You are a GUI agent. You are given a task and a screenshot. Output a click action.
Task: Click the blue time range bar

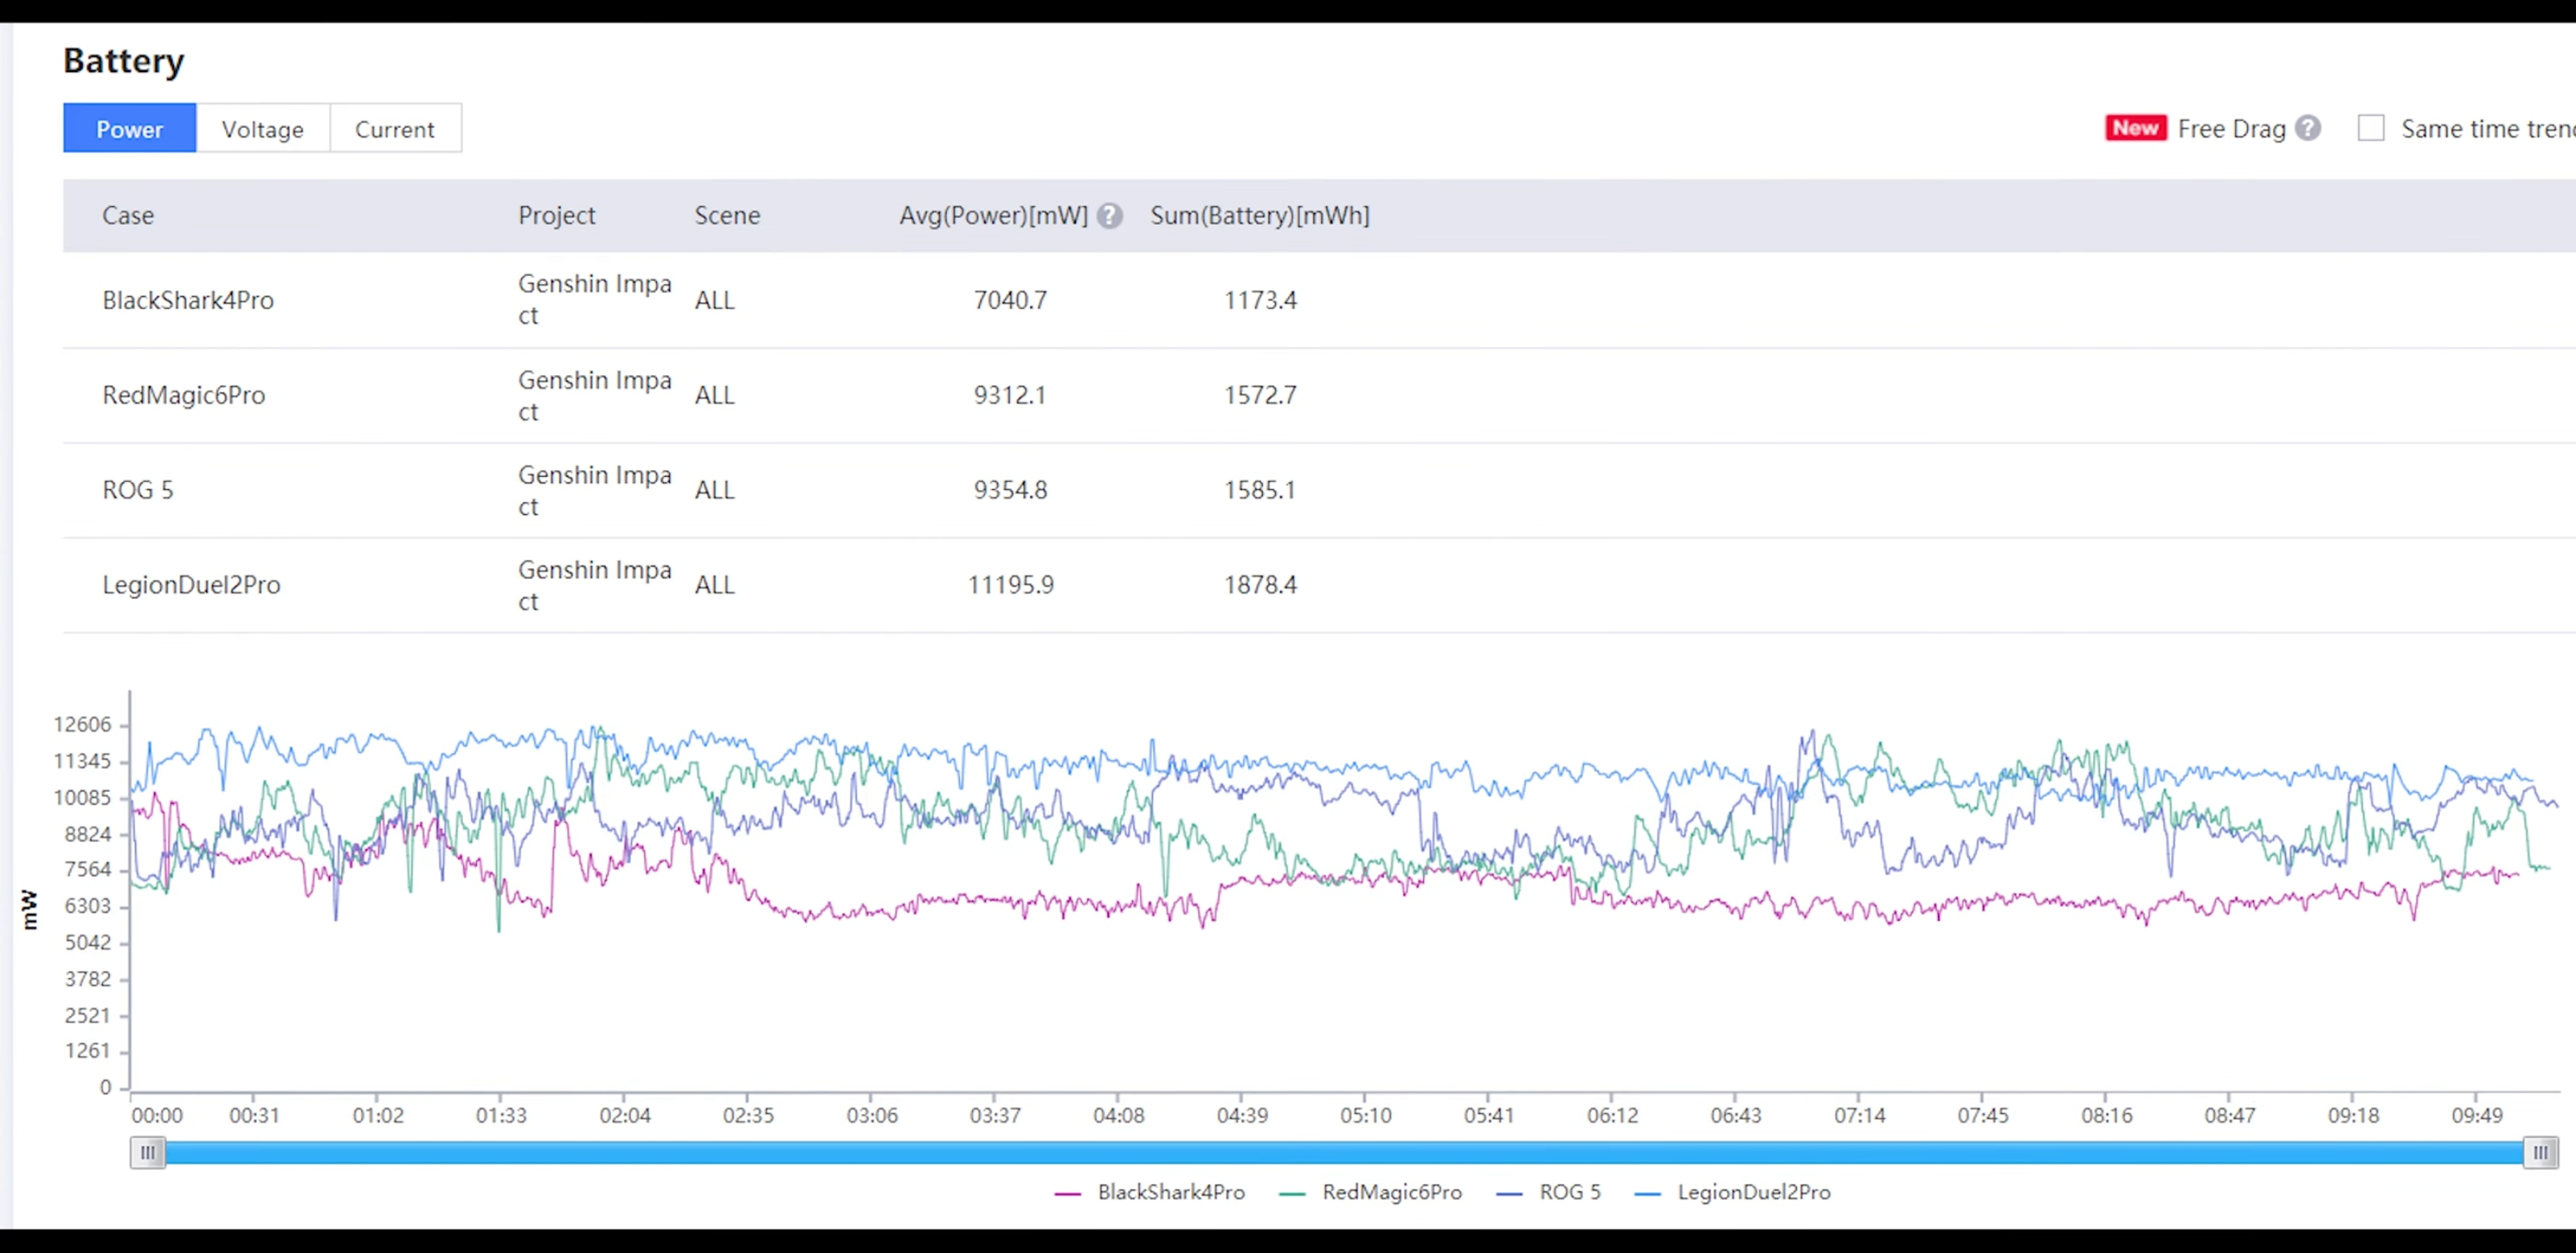click(x=1340, y=1152)
